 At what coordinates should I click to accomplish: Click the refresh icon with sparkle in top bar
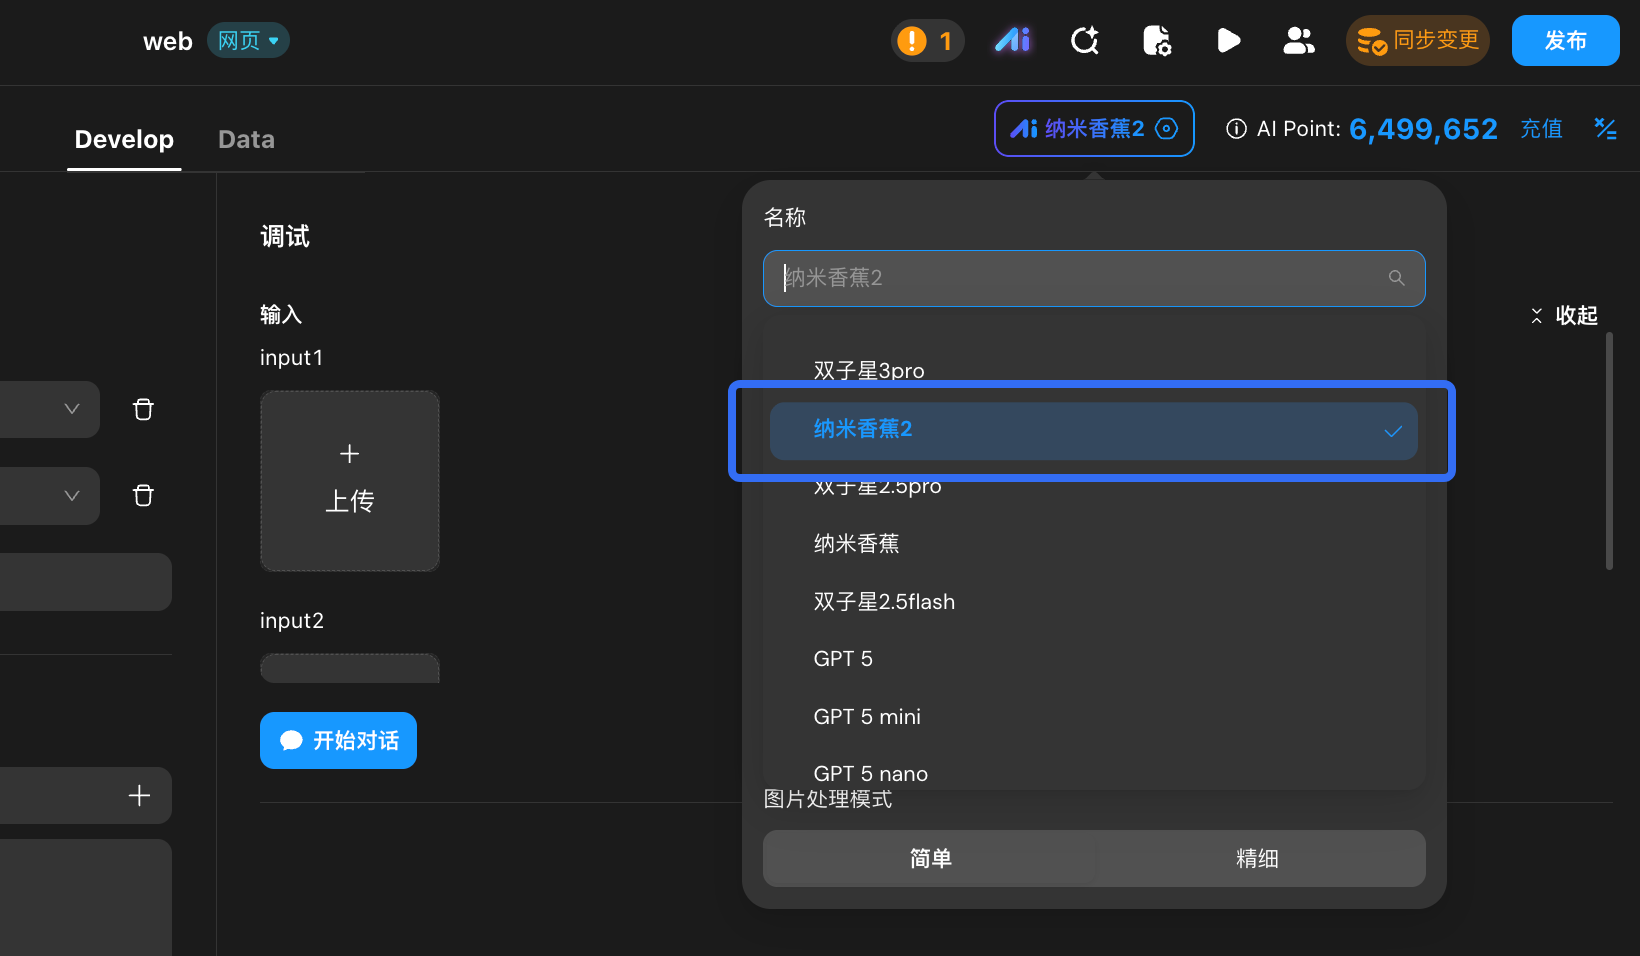click(x=1085, y=41)
